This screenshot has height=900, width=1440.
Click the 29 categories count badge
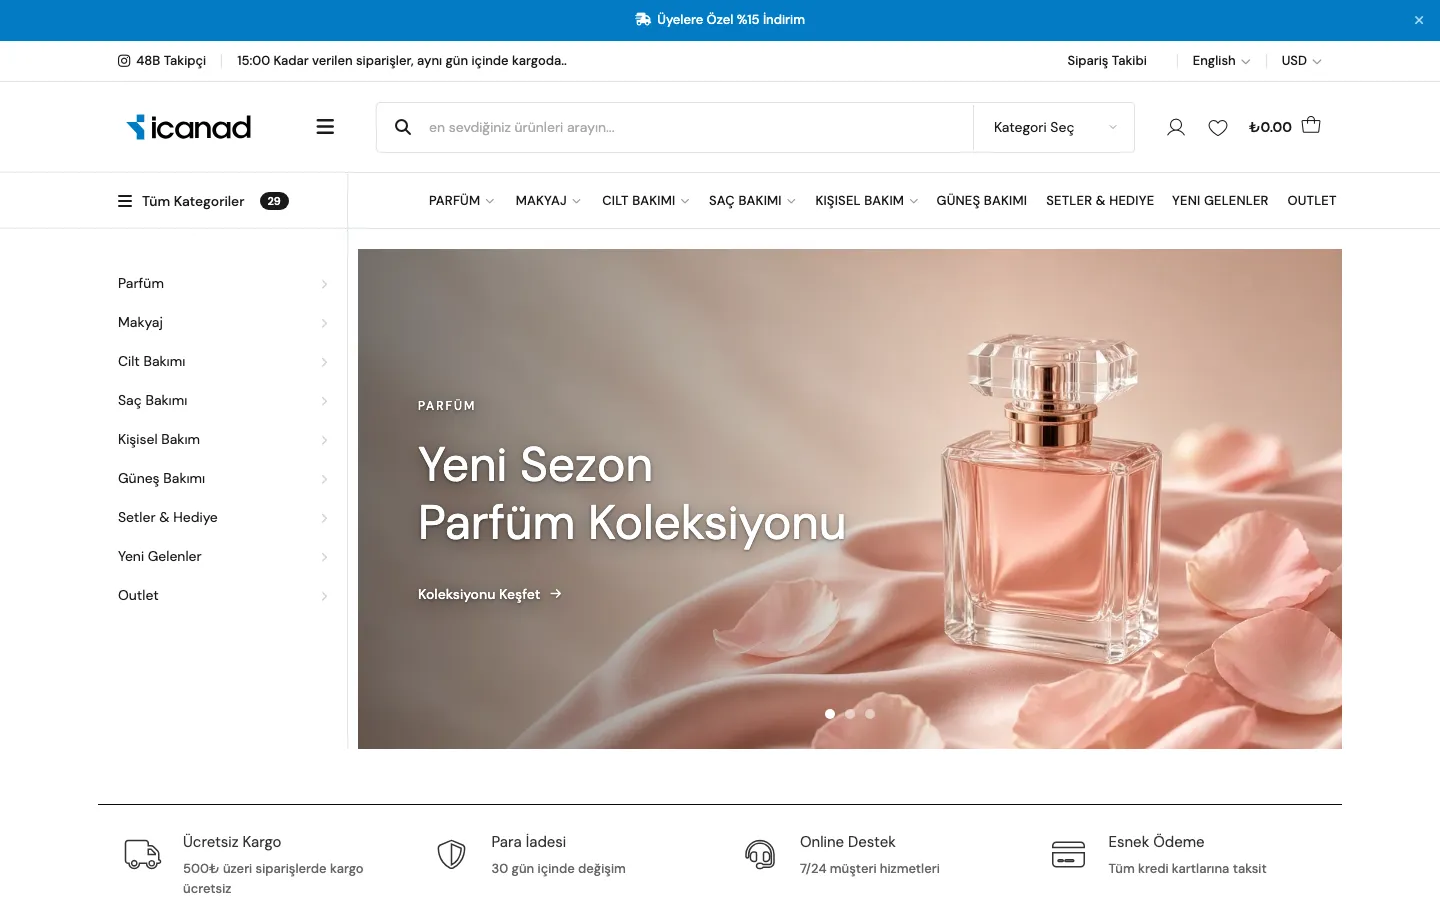click(x=274, y=201)
